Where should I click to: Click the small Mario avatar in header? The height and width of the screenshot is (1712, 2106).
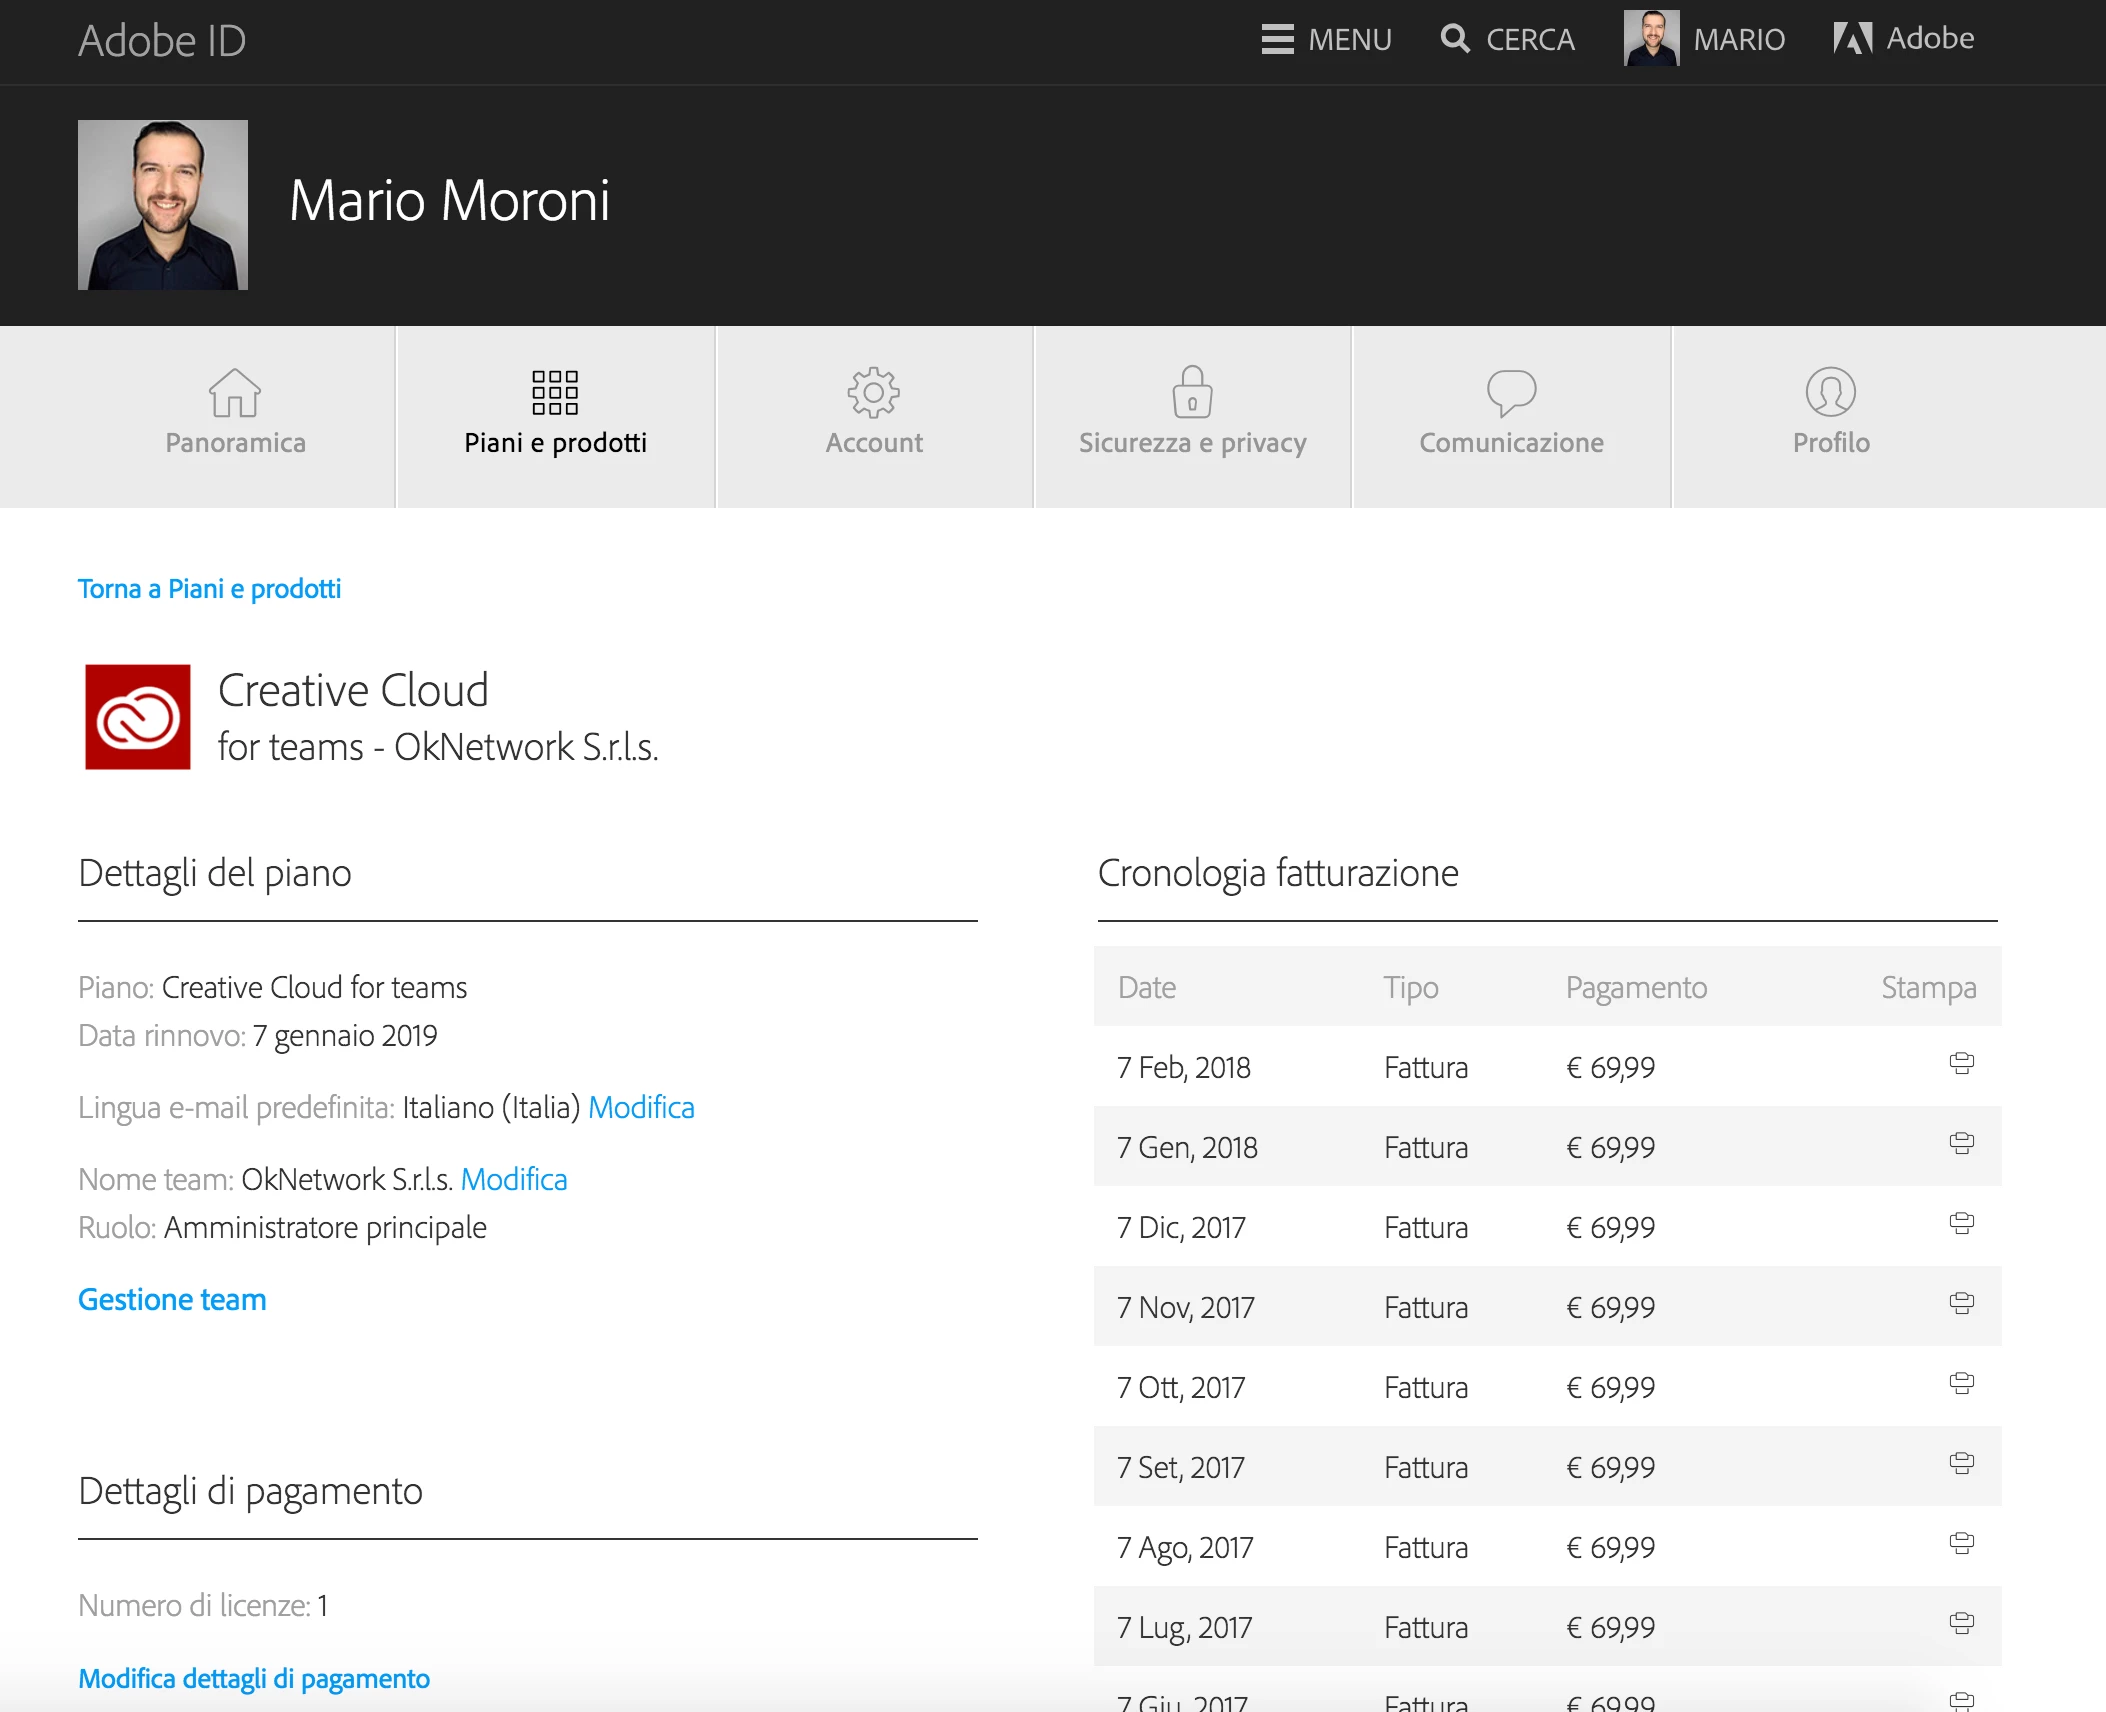1651,39
